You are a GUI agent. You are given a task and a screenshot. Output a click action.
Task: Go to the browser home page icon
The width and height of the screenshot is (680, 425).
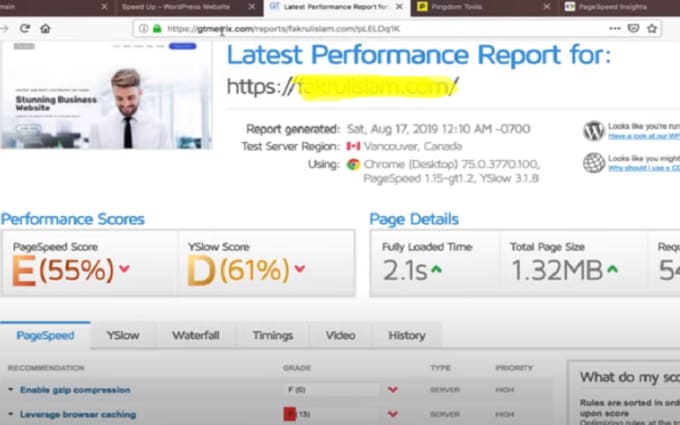[45, 29]
